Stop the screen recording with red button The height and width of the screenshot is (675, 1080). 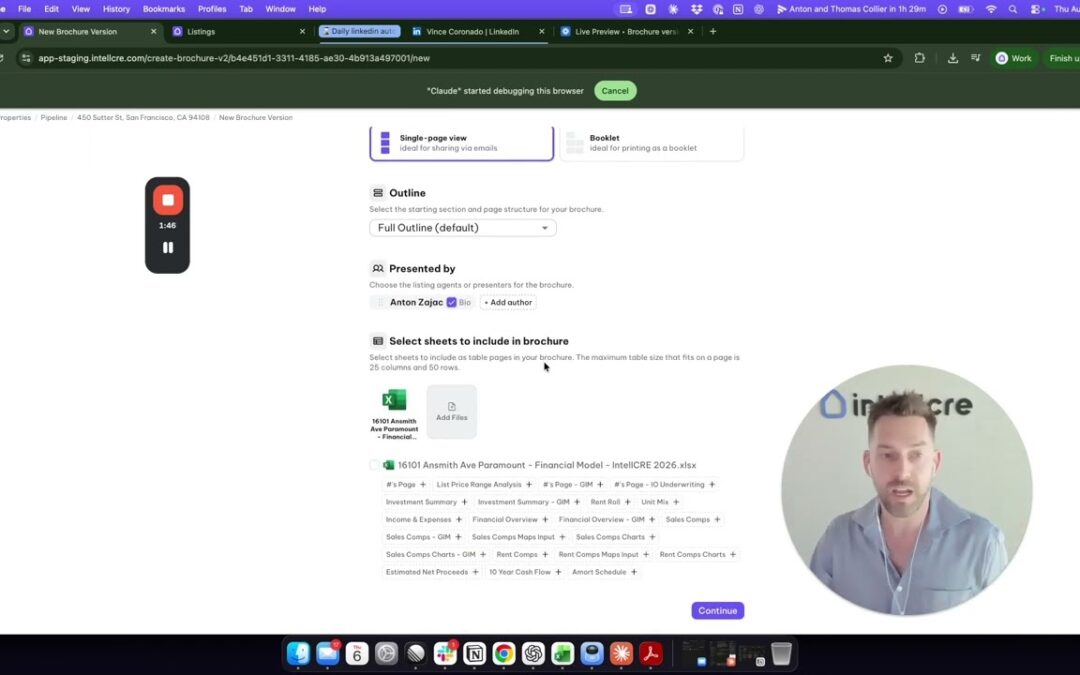(x=167, y=200)
